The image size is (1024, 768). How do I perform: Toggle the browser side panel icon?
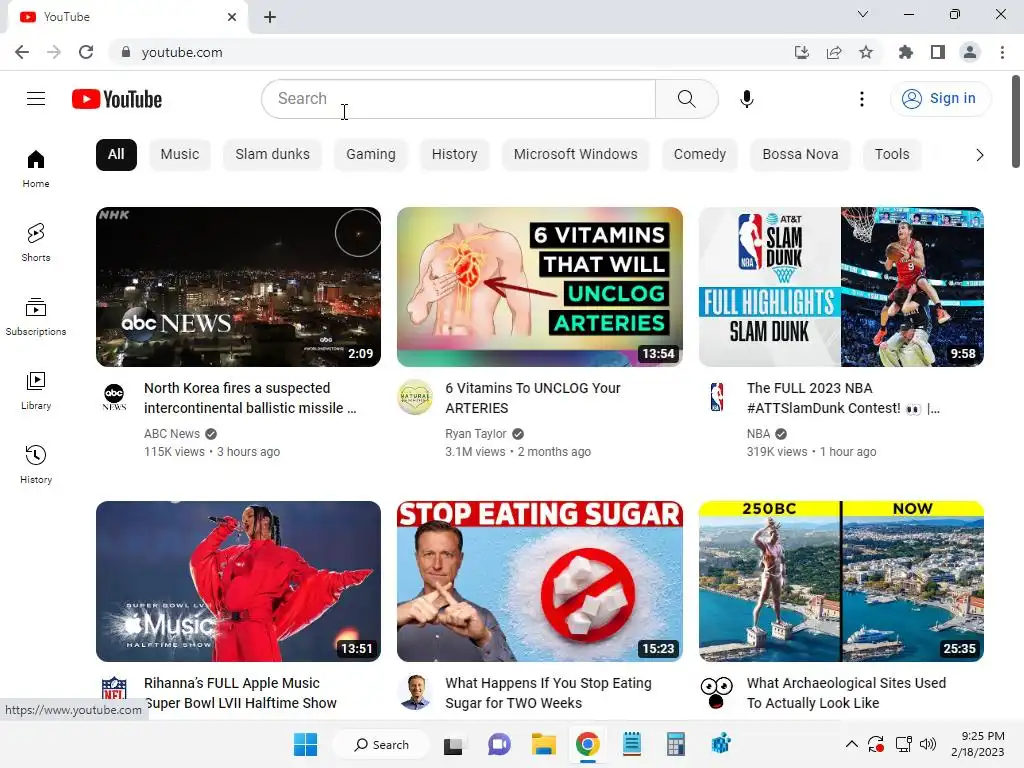pyautogui.click(x=938, y=52)
